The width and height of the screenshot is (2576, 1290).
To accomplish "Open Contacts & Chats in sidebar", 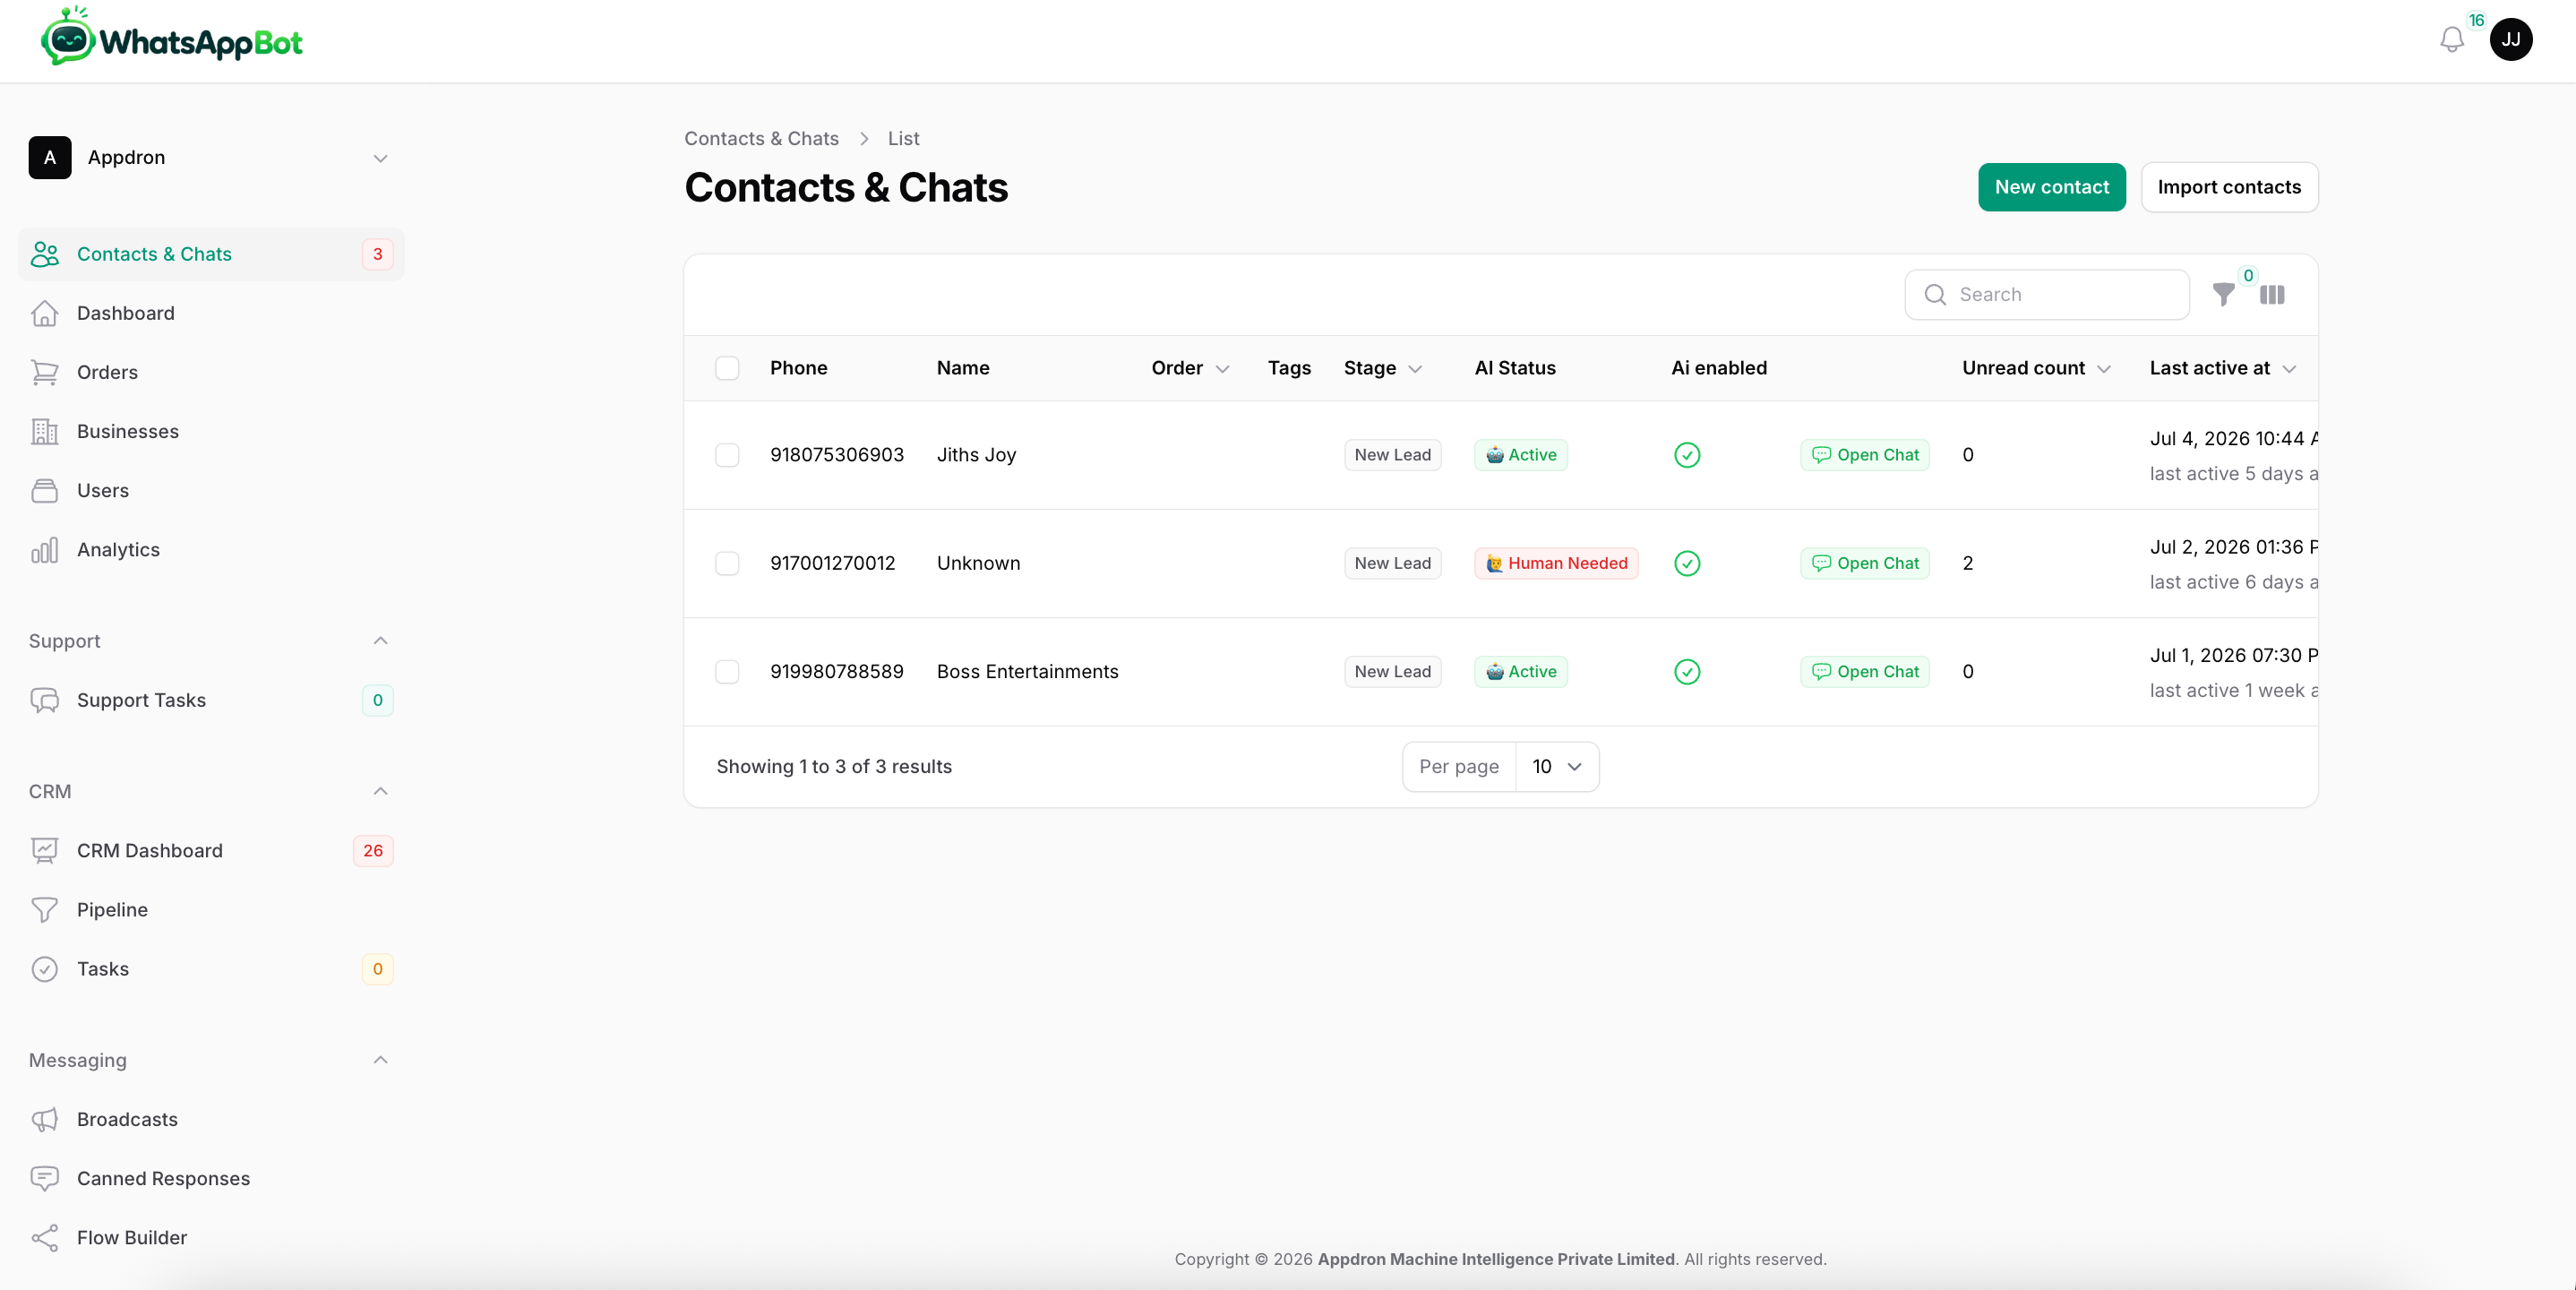I will [x=211, y=254].
